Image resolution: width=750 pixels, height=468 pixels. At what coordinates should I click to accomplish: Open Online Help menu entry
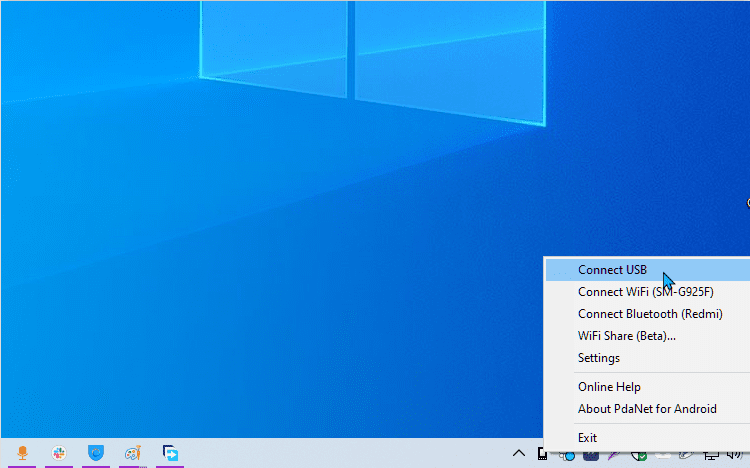click(648, 387)
